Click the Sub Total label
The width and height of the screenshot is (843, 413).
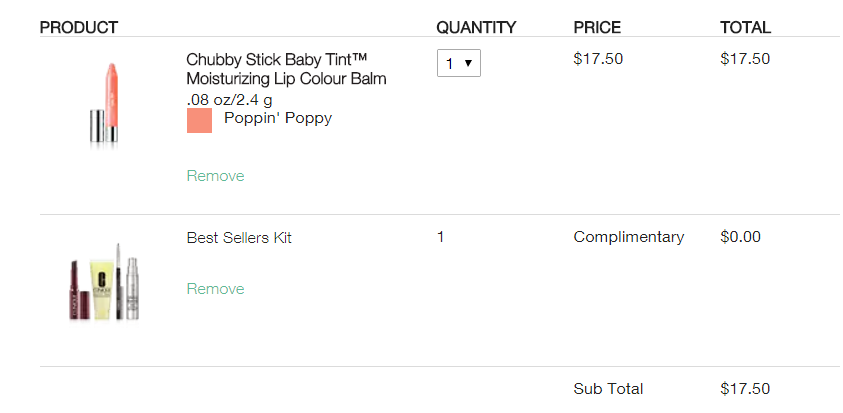pos(608,389)
